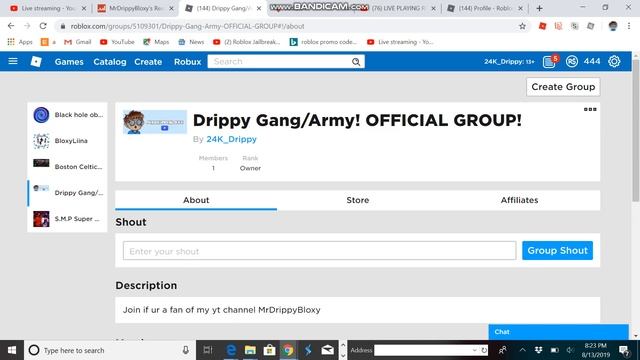Image resolution: width=640 pixels, height=360 pixels.
Task: Open the Windows action center icon
Action: (624, 350)
